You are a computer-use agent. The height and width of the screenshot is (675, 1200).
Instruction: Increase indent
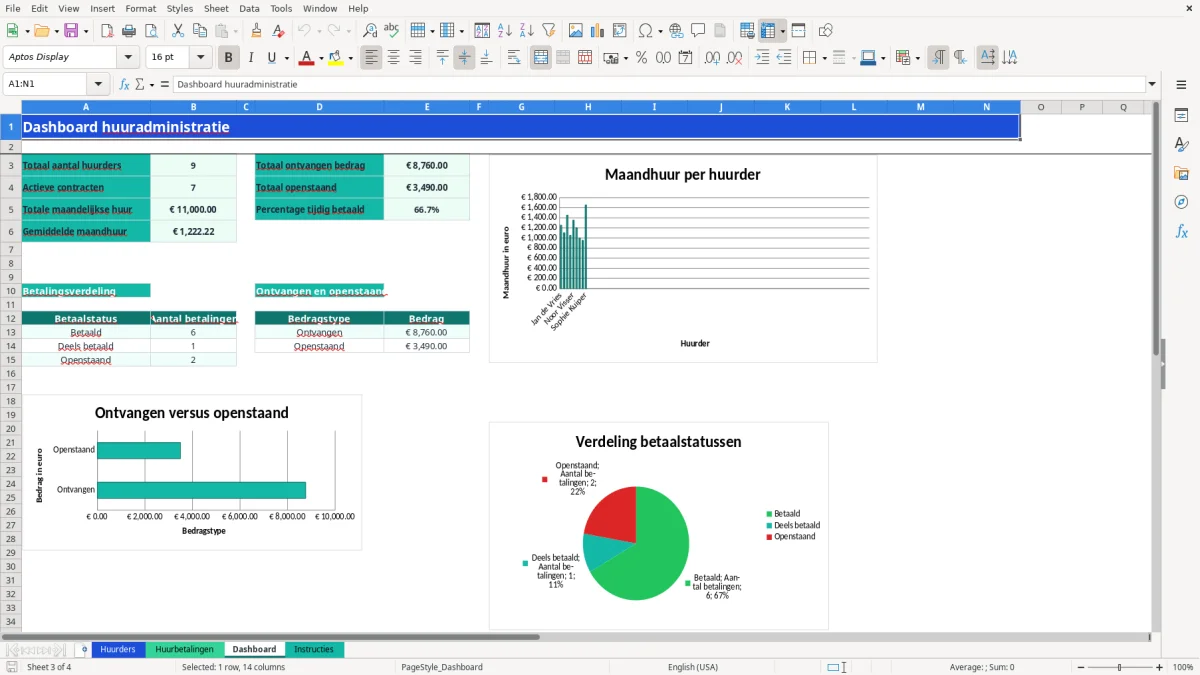point(762,58)
